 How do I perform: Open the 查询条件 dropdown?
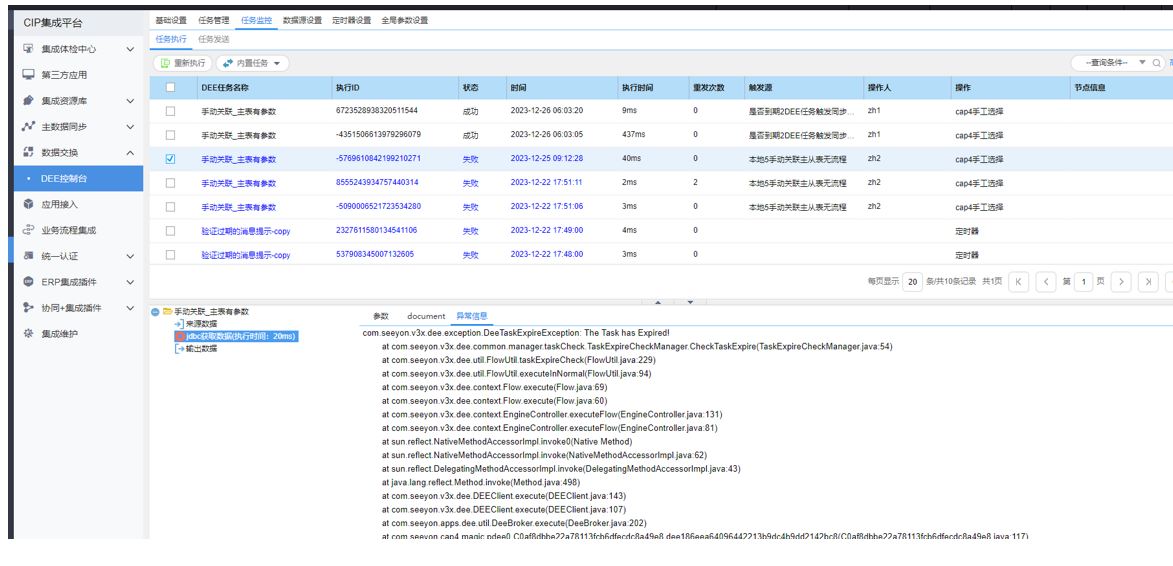1142,63
